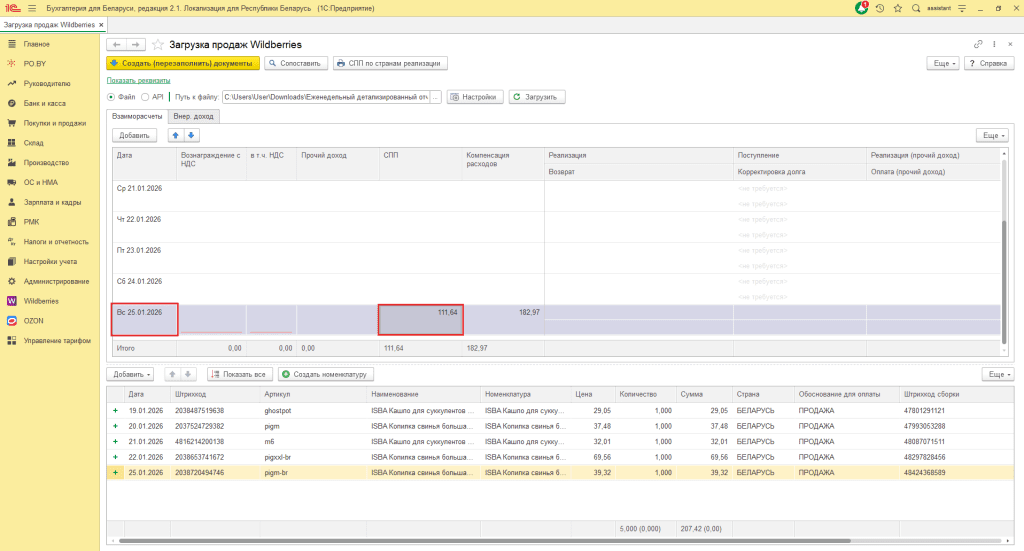1024x551 pixels.
Task: Open Склад section
Action: point(33,143)
